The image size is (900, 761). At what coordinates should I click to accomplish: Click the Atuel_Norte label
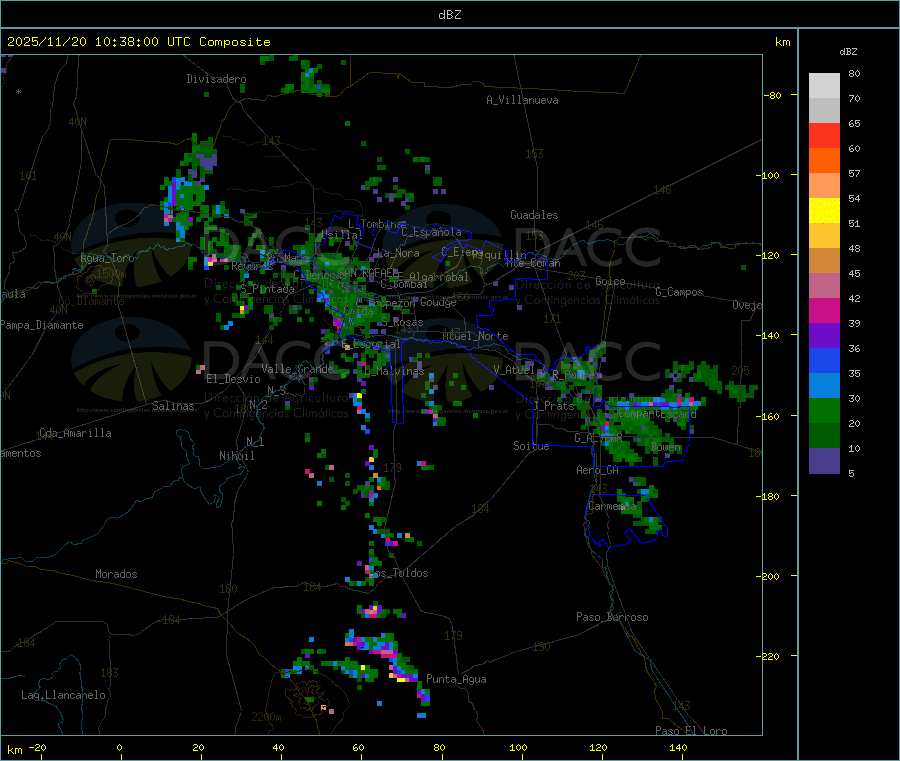[x=475, y=336]
